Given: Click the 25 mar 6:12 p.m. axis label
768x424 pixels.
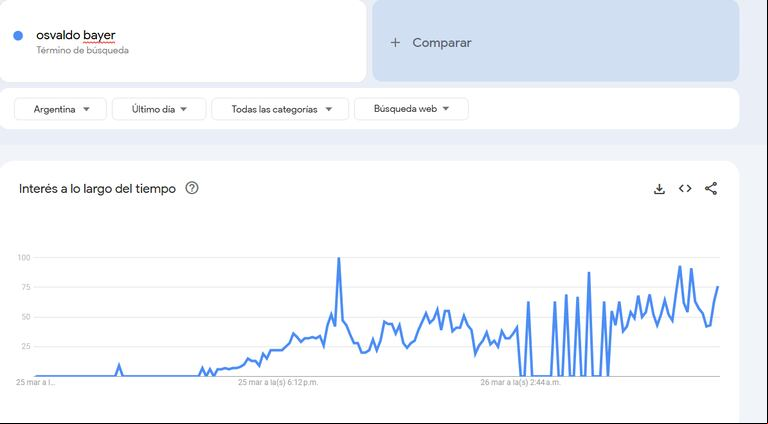Looking at the screenshot, I should pyautogui.click(x=278, y=382).
